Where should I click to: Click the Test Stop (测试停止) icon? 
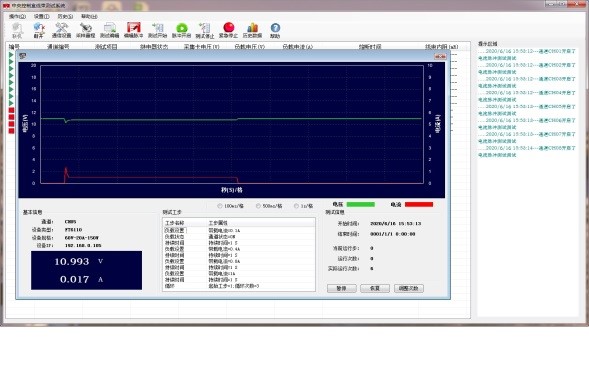[x=205, y=30]
